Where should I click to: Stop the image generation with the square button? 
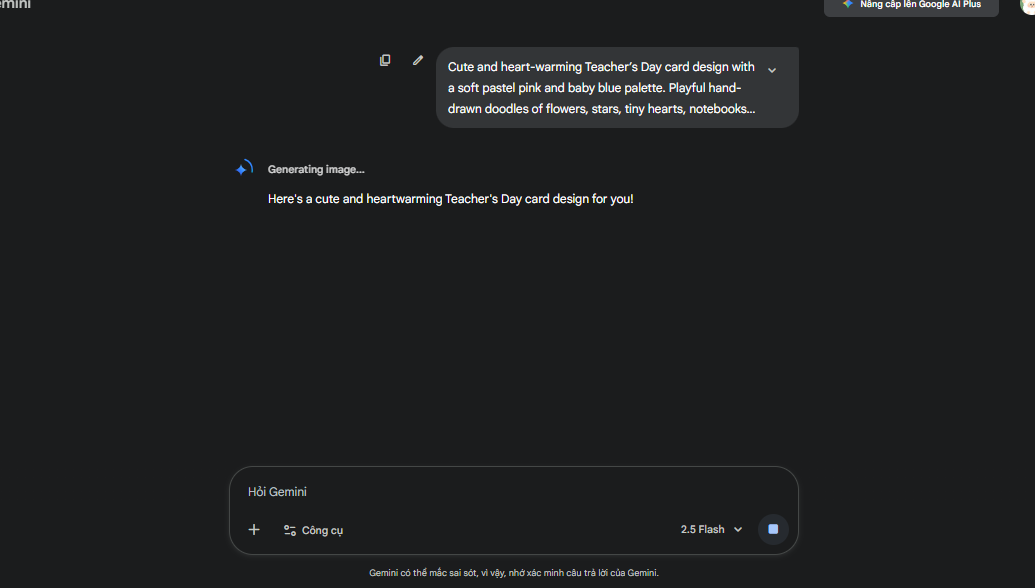coord(773,529)
